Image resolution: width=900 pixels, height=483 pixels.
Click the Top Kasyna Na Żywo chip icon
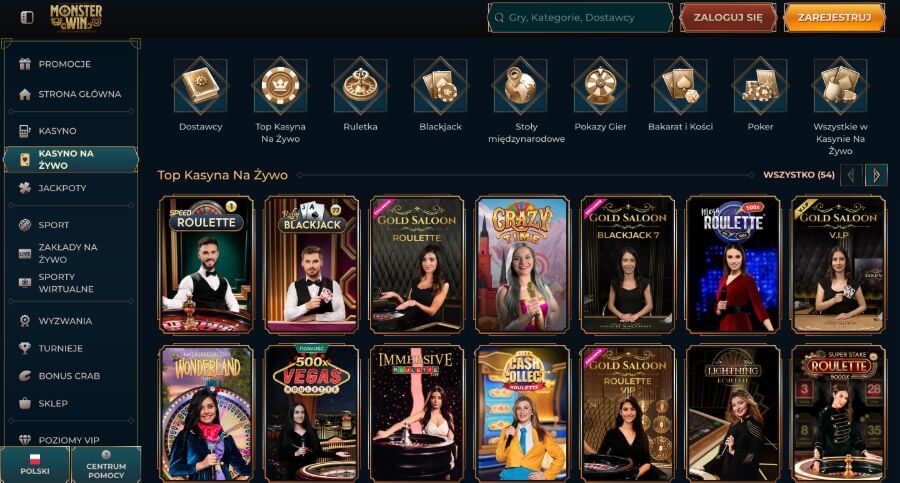[x=280, y=86]
